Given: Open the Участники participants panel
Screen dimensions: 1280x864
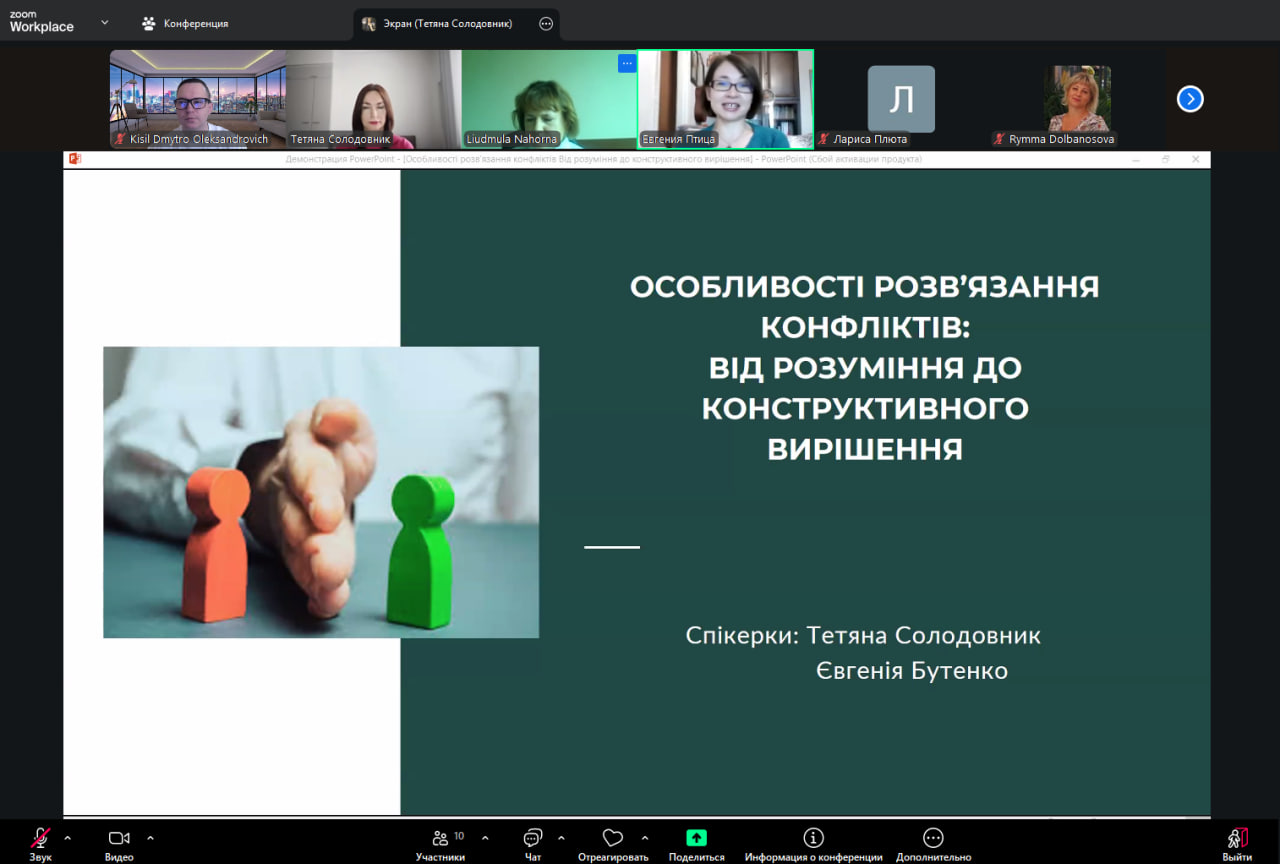Looking at the screenshot, I should click(x=441, y=839).
